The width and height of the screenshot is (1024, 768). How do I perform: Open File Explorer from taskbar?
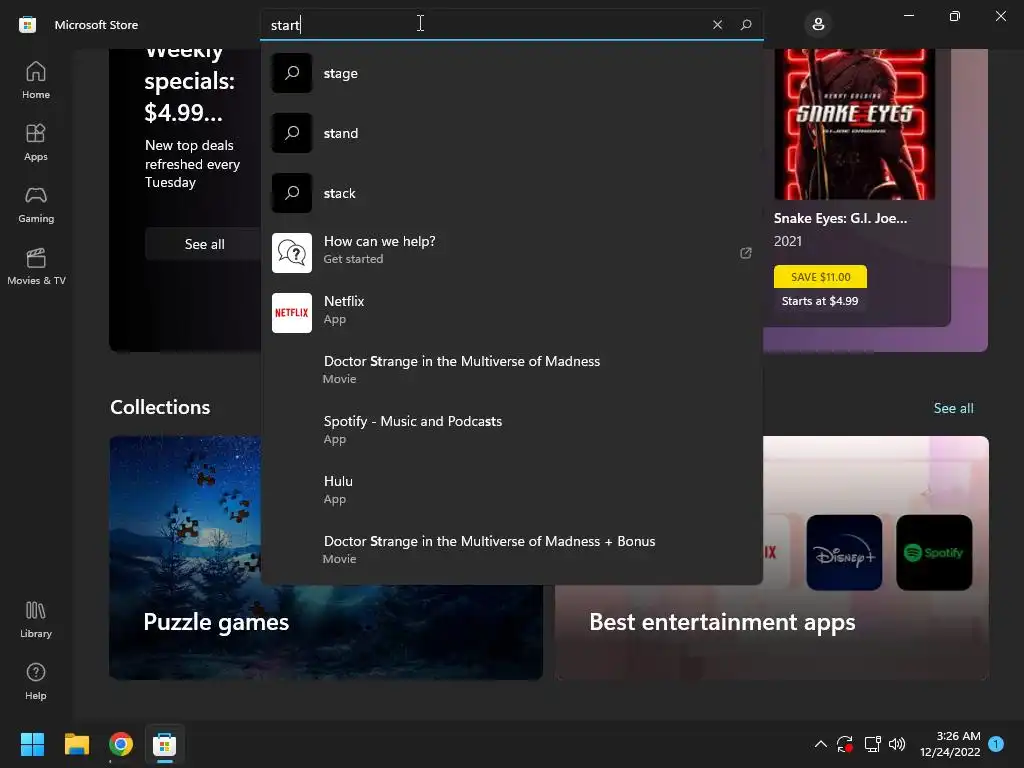[x=76, y=744]
